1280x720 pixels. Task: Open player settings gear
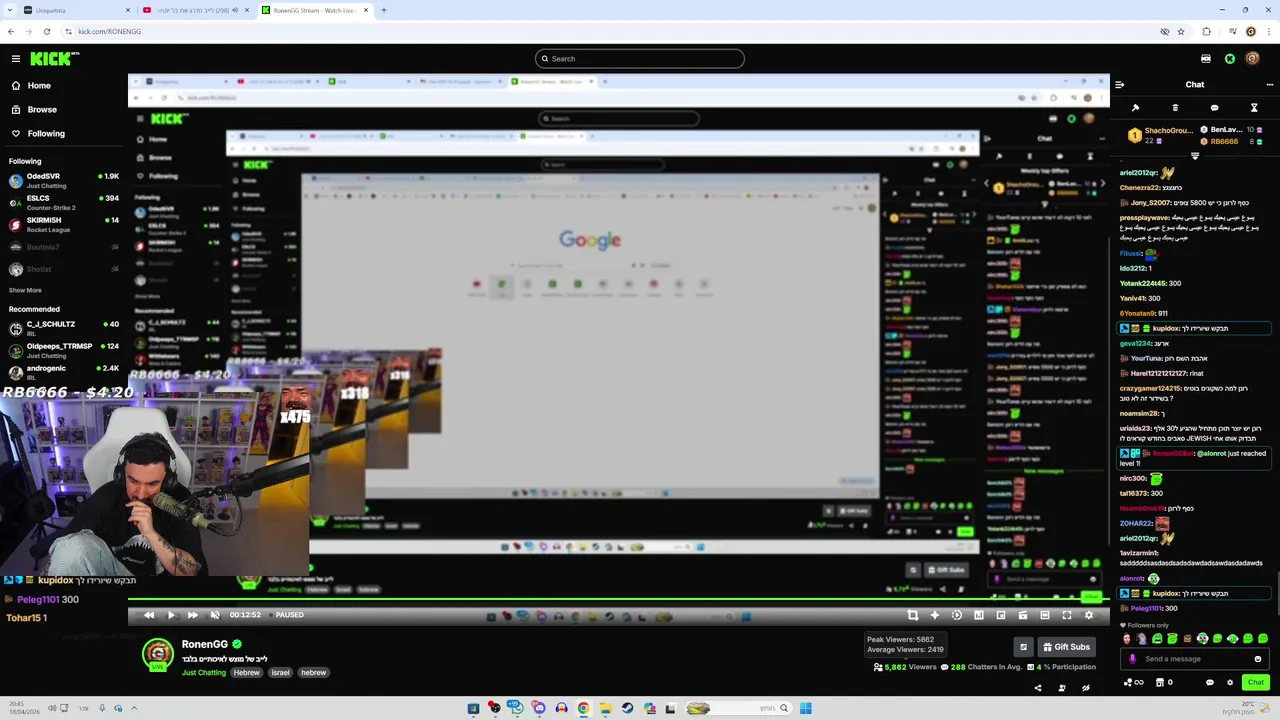1089,615
